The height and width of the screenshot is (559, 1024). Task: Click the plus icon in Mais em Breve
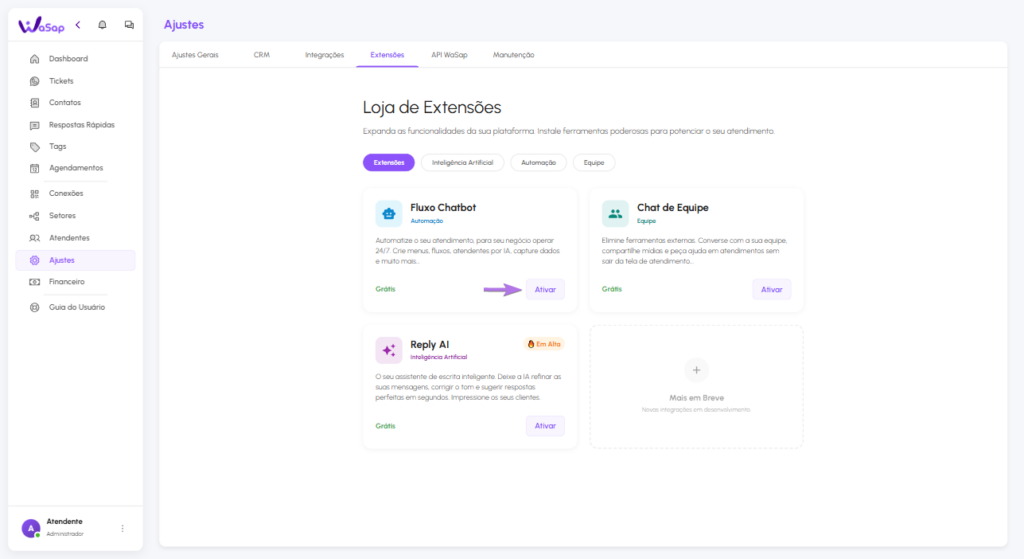pyautogui.click(x=696, y=370)
